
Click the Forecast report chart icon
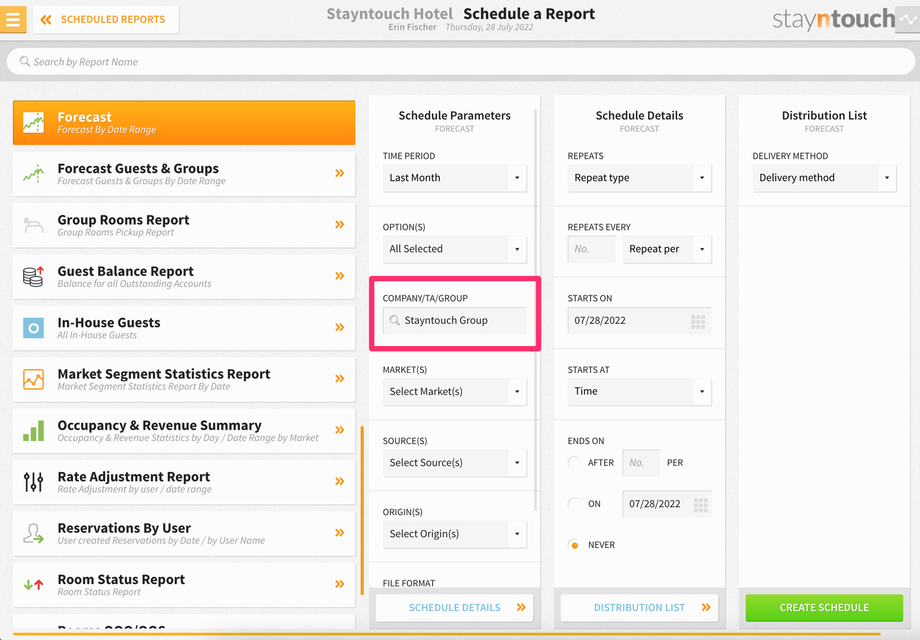33,123
